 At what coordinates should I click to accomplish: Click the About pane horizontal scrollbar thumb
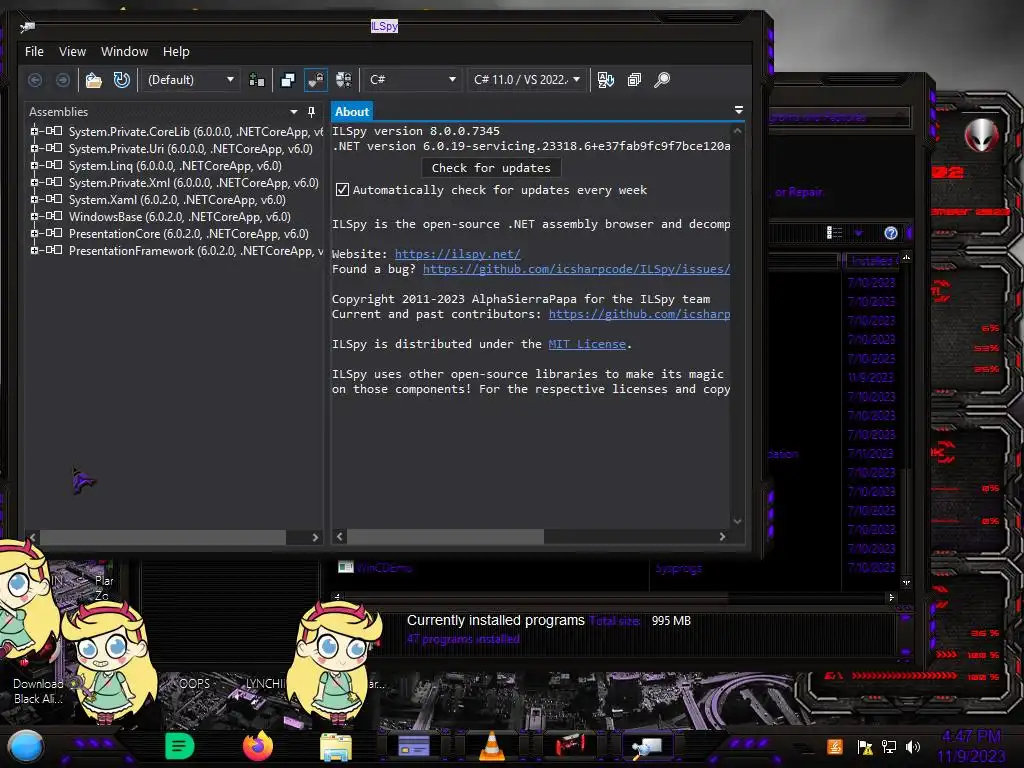(445, 536)
